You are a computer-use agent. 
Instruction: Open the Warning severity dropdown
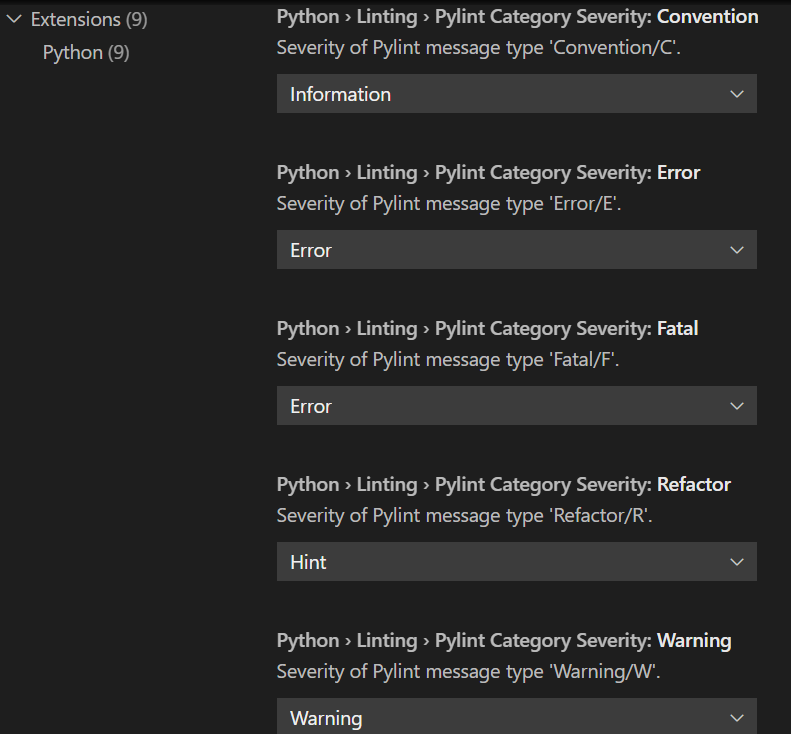[500, 718]
